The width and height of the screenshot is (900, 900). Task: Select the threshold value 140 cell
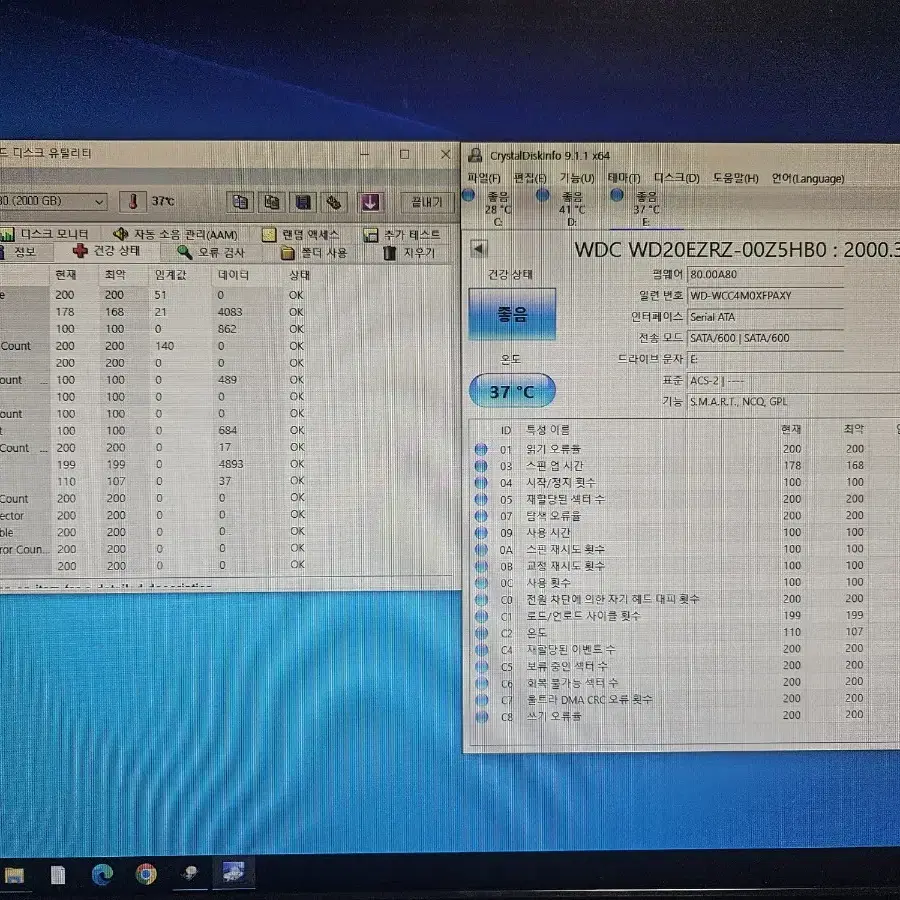164,346
